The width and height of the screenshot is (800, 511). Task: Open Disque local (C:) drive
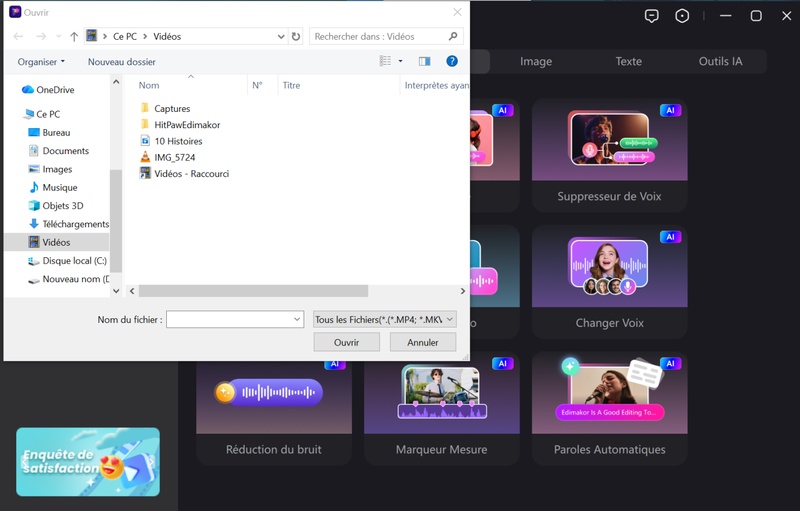(x=67, y=261)
